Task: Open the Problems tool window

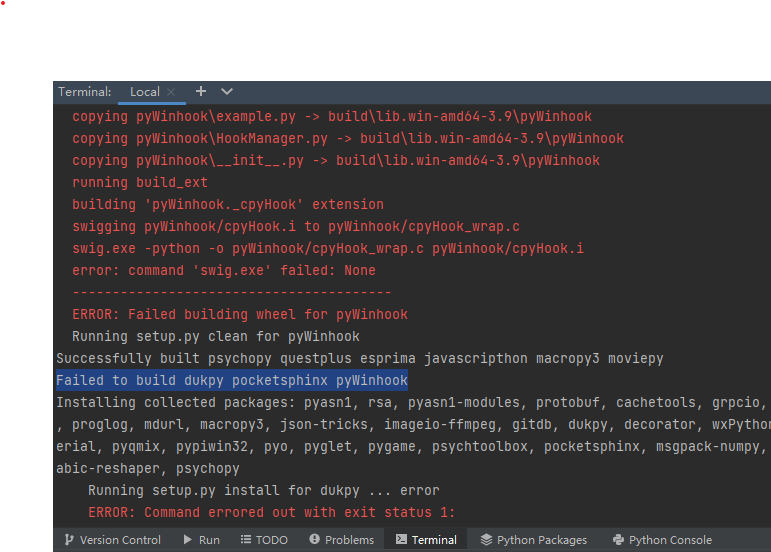Action: tap(342, 540)
